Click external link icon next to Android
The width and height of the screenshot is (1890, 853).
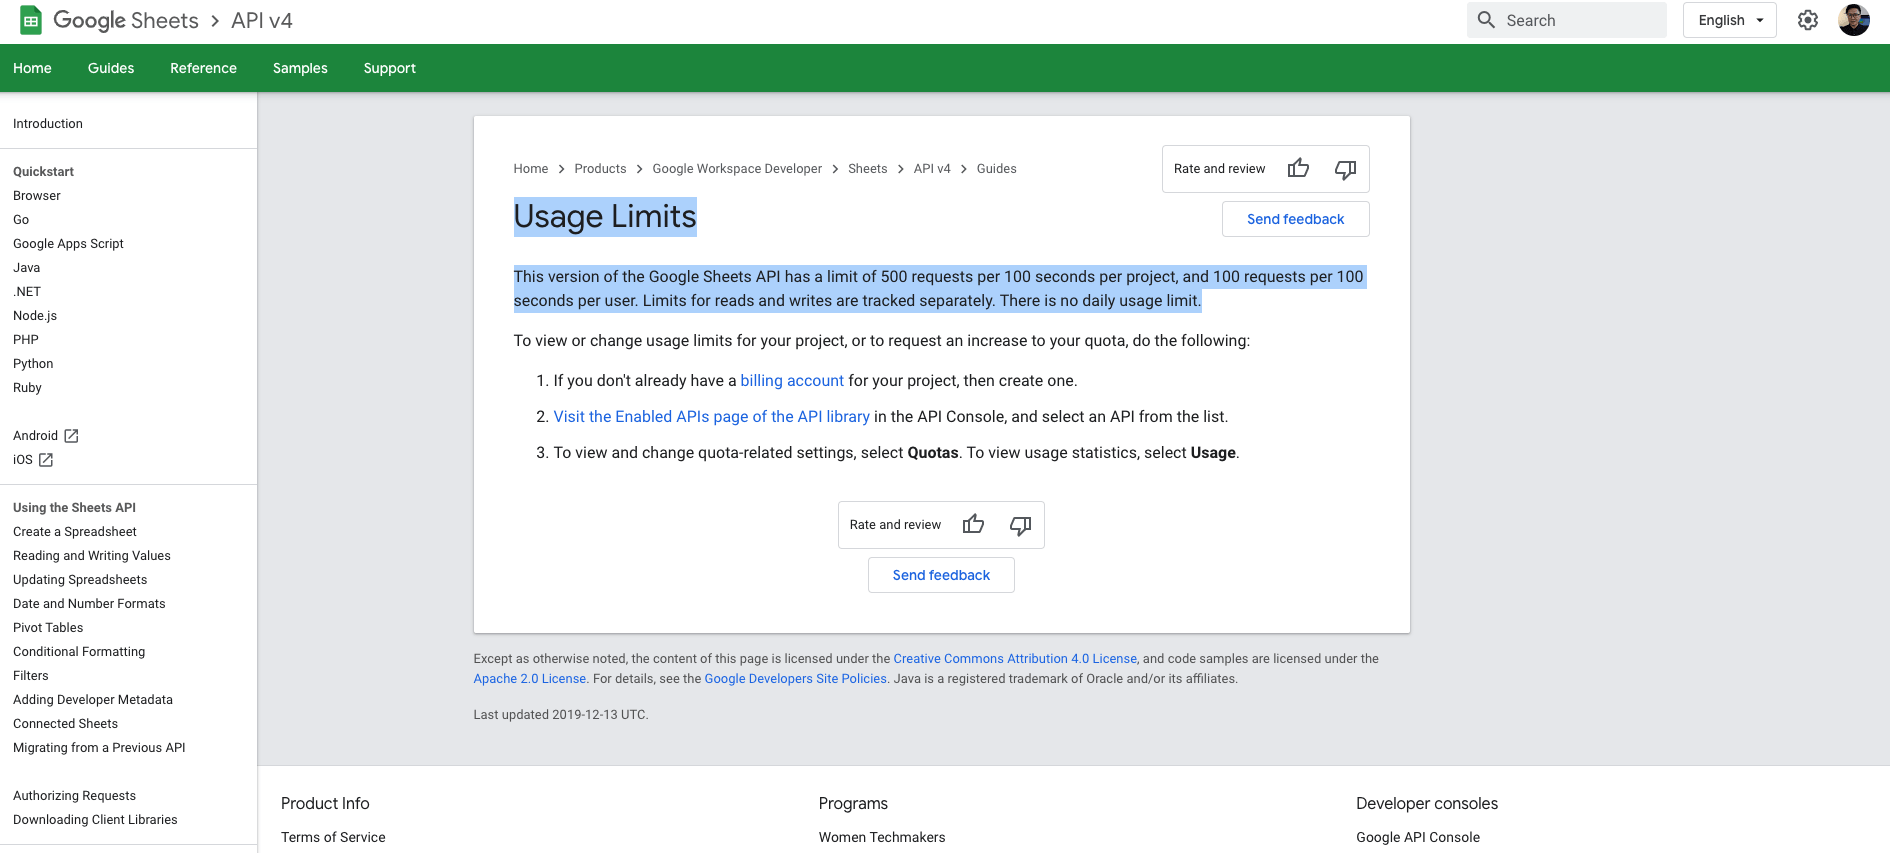pos(71,436)
